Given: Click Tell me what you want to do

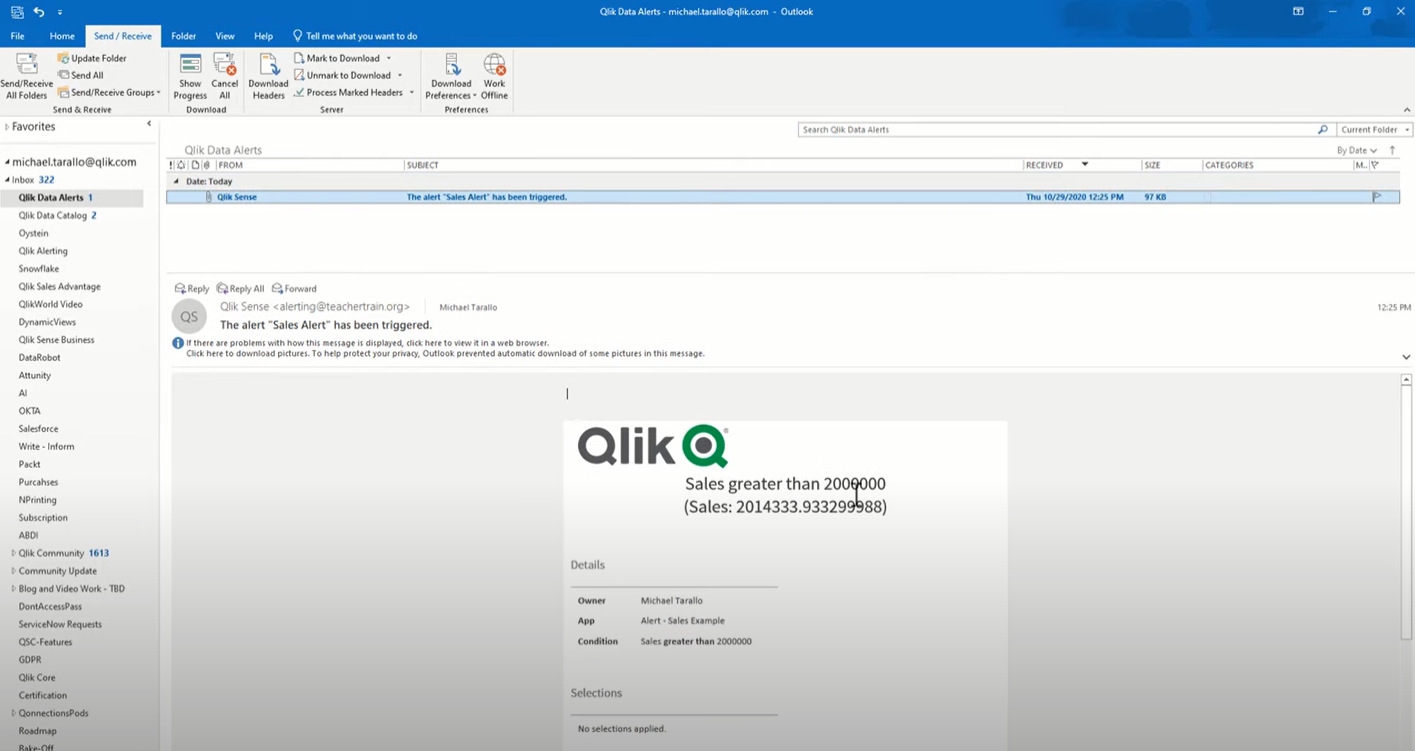Looking at the screenshot, I should (355, 36).
